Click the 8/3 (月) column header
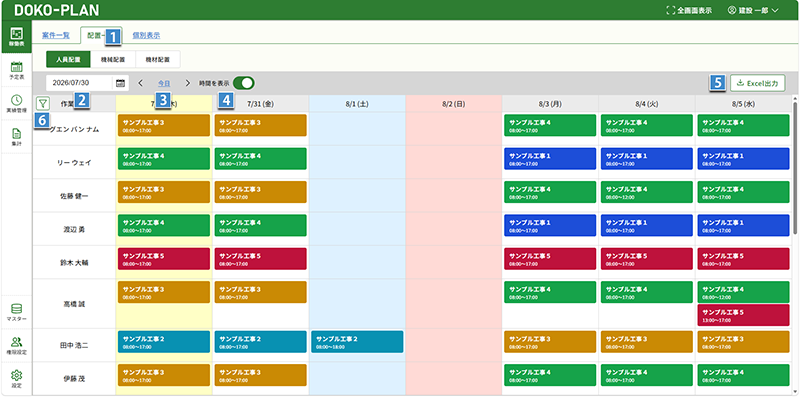The width and height of the screenshot is (800, 397). pyautogui.click(x=550, y=104)
